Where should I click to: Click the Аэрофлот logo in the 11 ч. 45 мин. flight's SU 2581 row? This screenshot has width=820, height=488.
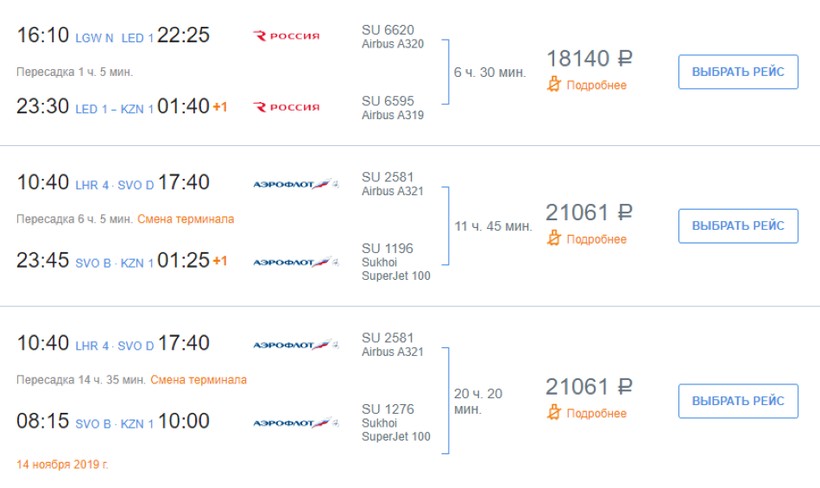(x=296, y=183)
